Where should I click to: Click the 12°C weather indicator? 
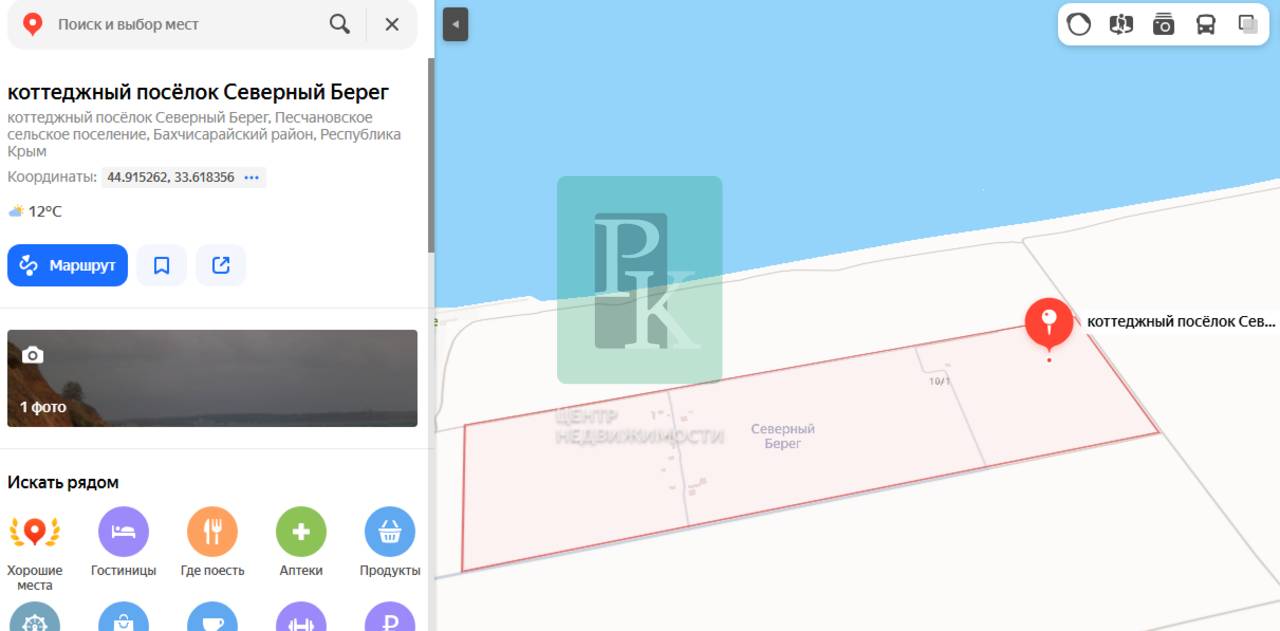35,211
